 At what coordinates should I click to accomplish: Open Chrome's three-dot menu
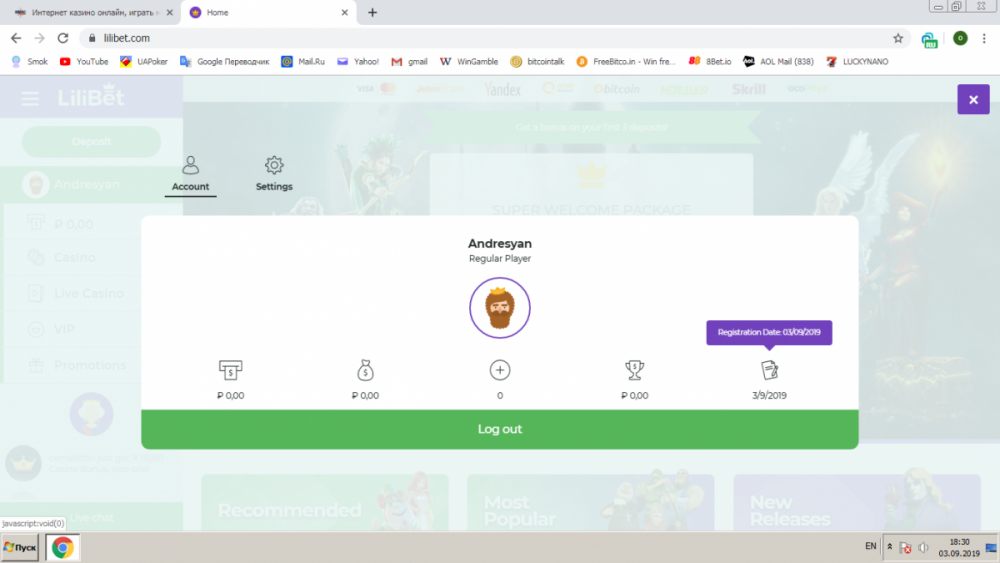click(984, 38)
